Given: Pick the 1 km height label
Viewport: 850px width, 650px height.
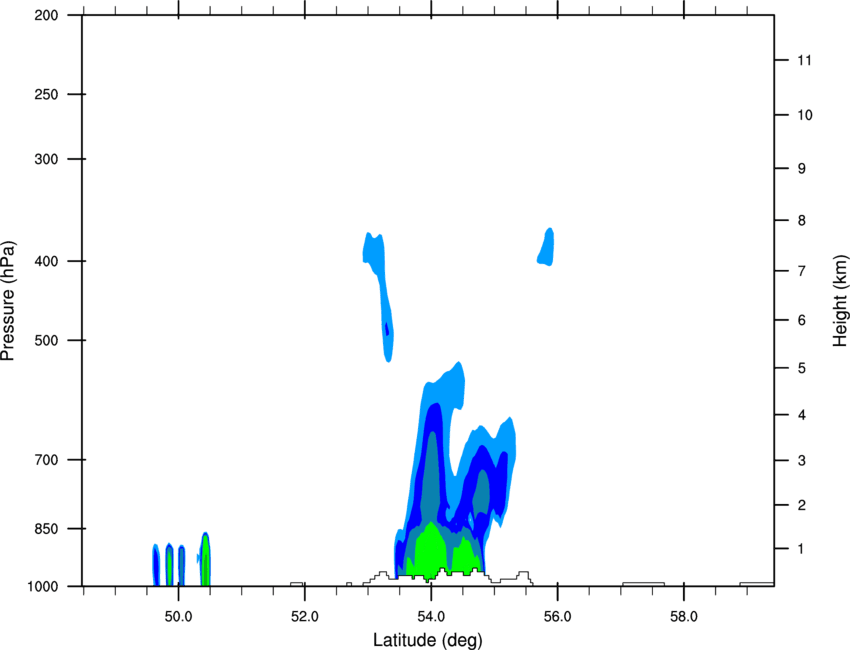Looking at the screenshot, I should (x=801, y=549).
